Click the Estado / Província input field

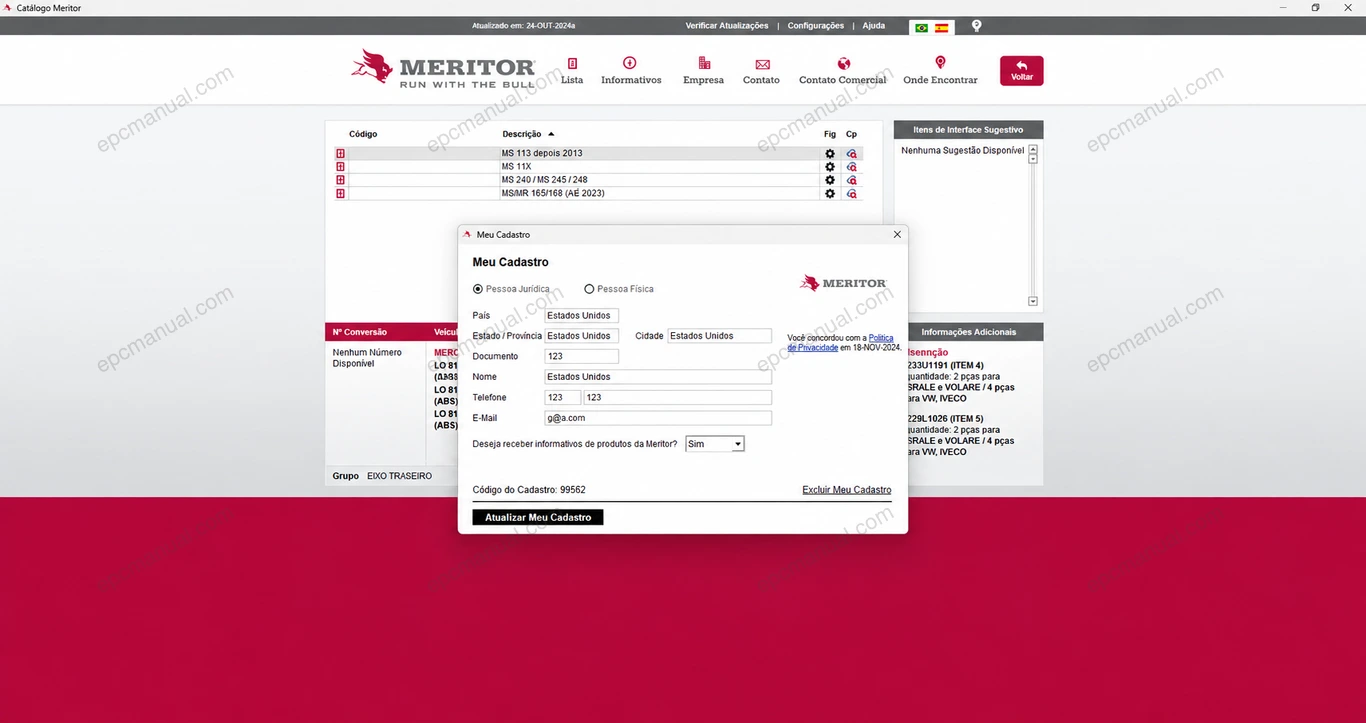(582, 336)
